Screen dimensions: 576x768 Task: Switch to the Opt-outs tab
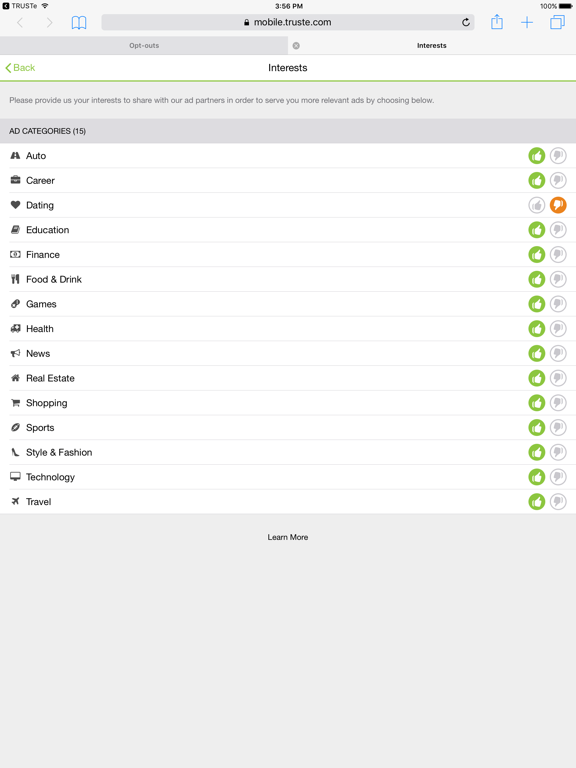point(144,46)
